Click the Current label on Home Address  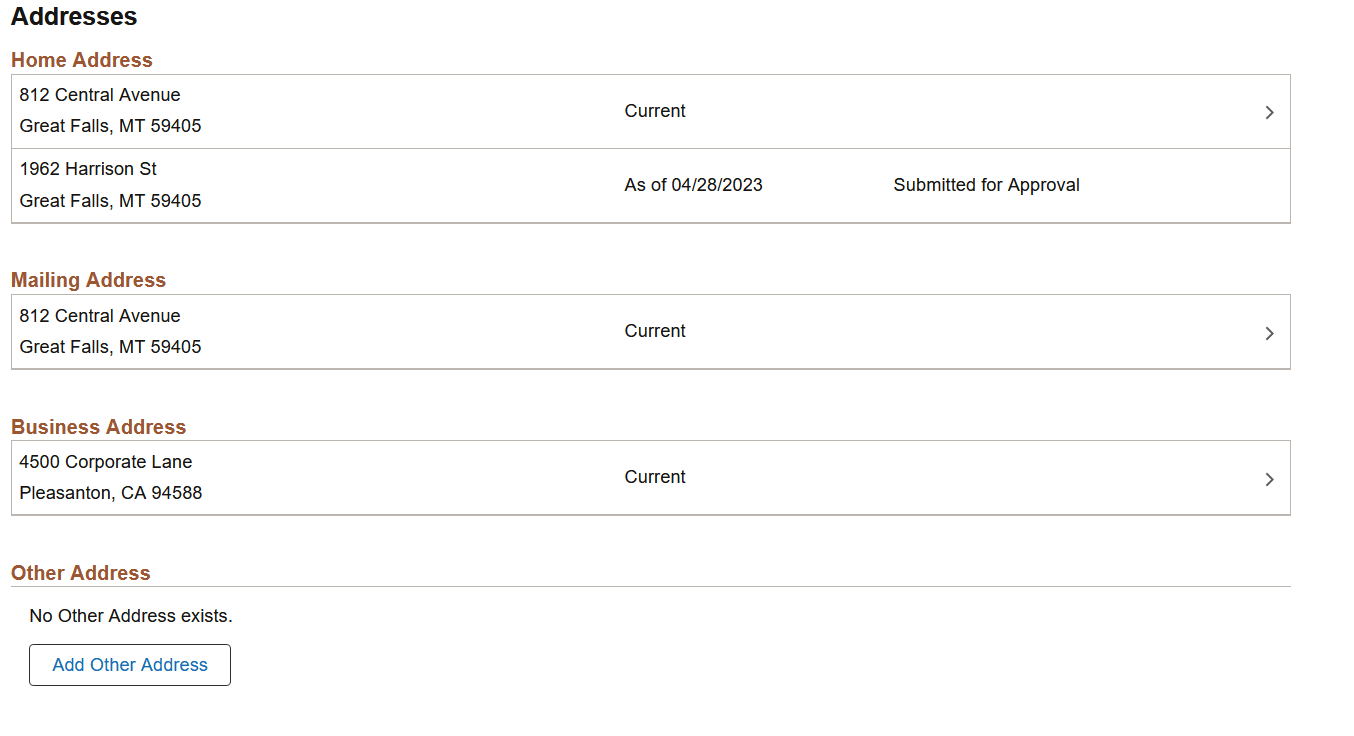point(654,111)
